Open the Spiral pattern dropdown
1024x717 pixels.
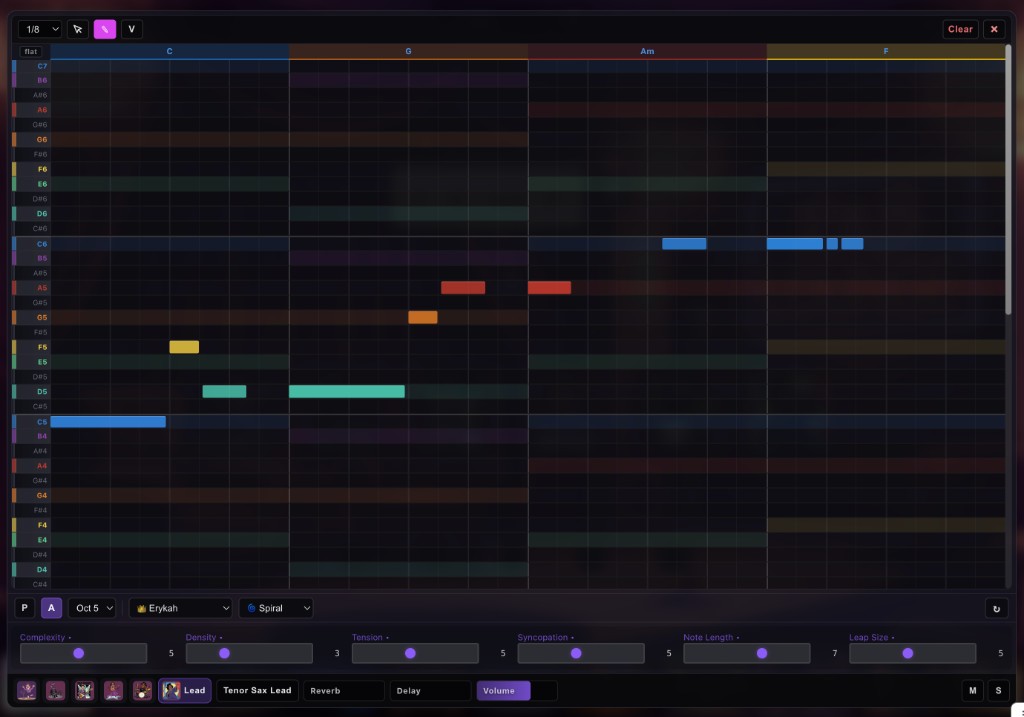pyautogui.click(x=276, y=608)
